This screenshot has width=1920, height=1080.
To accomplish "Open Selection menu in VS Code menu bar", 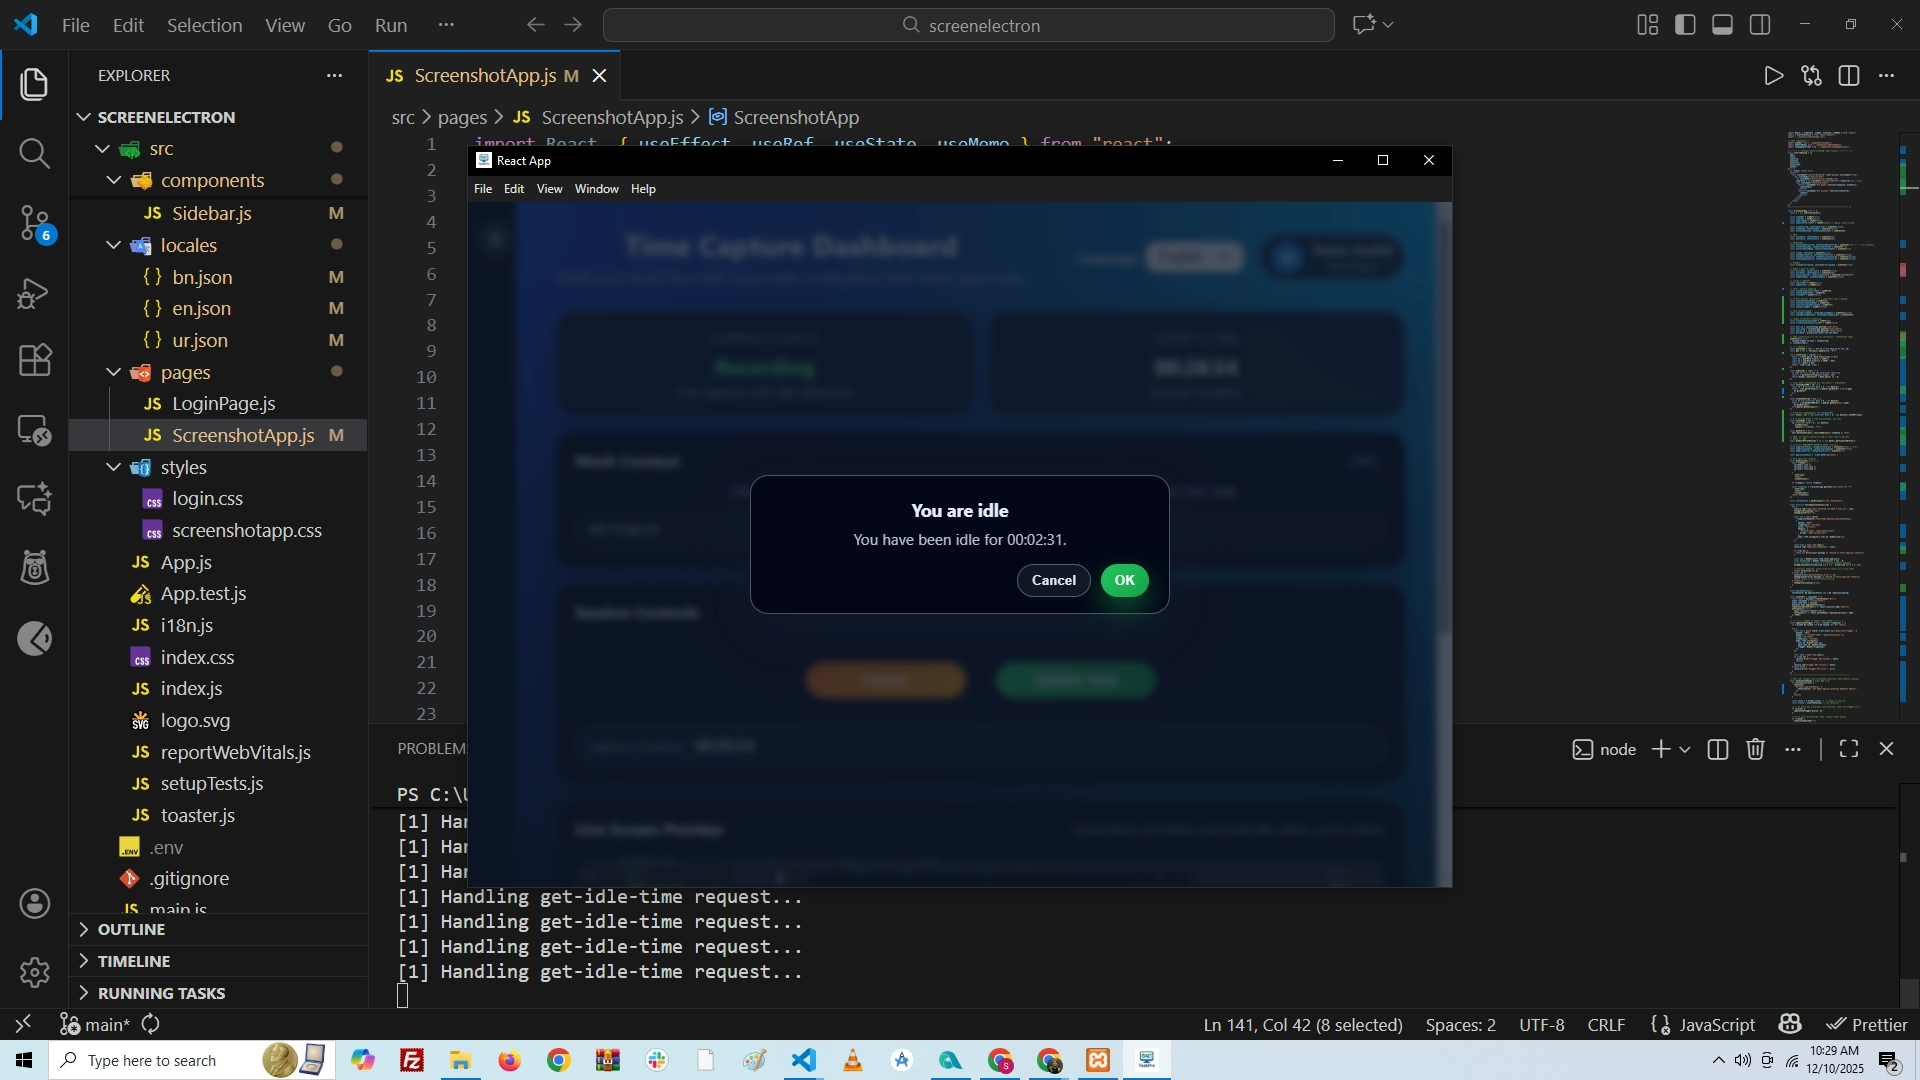I will point(204,25).
